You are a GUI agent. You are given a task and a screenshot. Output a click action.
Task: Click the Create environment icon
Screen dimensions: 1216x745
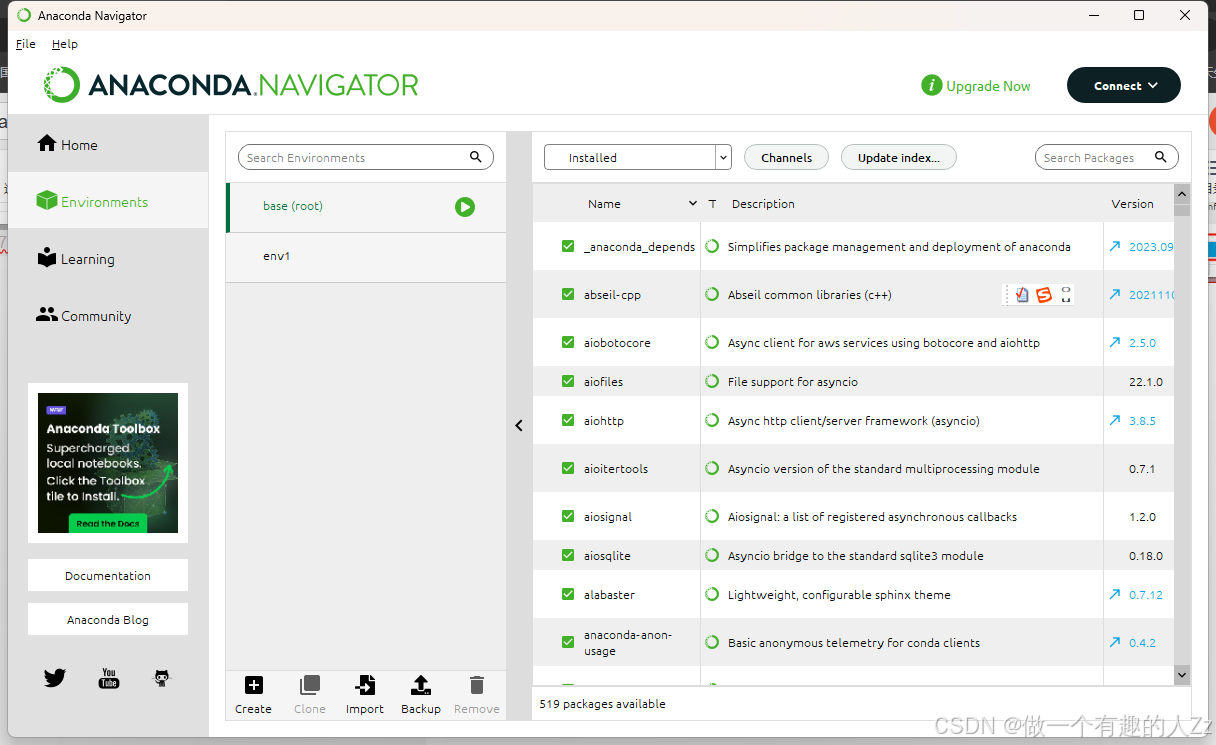tap(254, 685)
